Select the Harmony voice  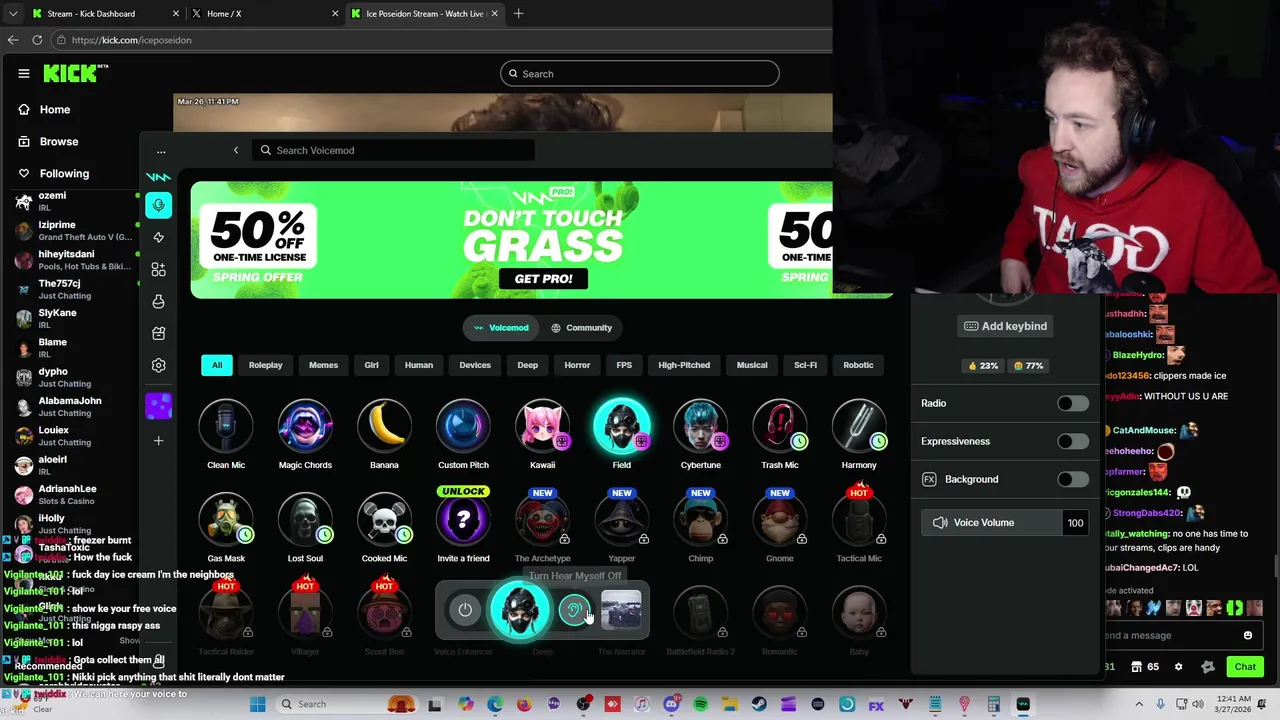[x=858, y=427]
